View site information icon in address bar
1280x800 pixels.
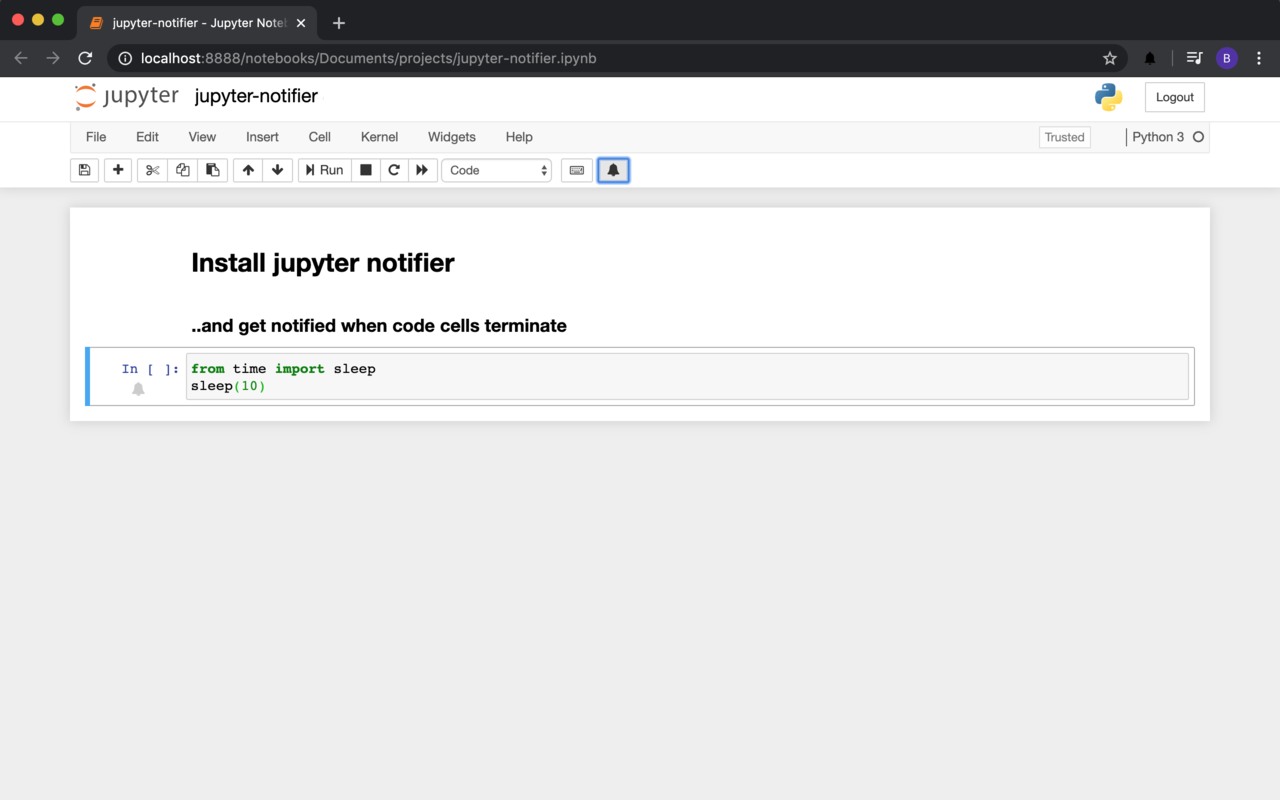(x=125, y=58)
